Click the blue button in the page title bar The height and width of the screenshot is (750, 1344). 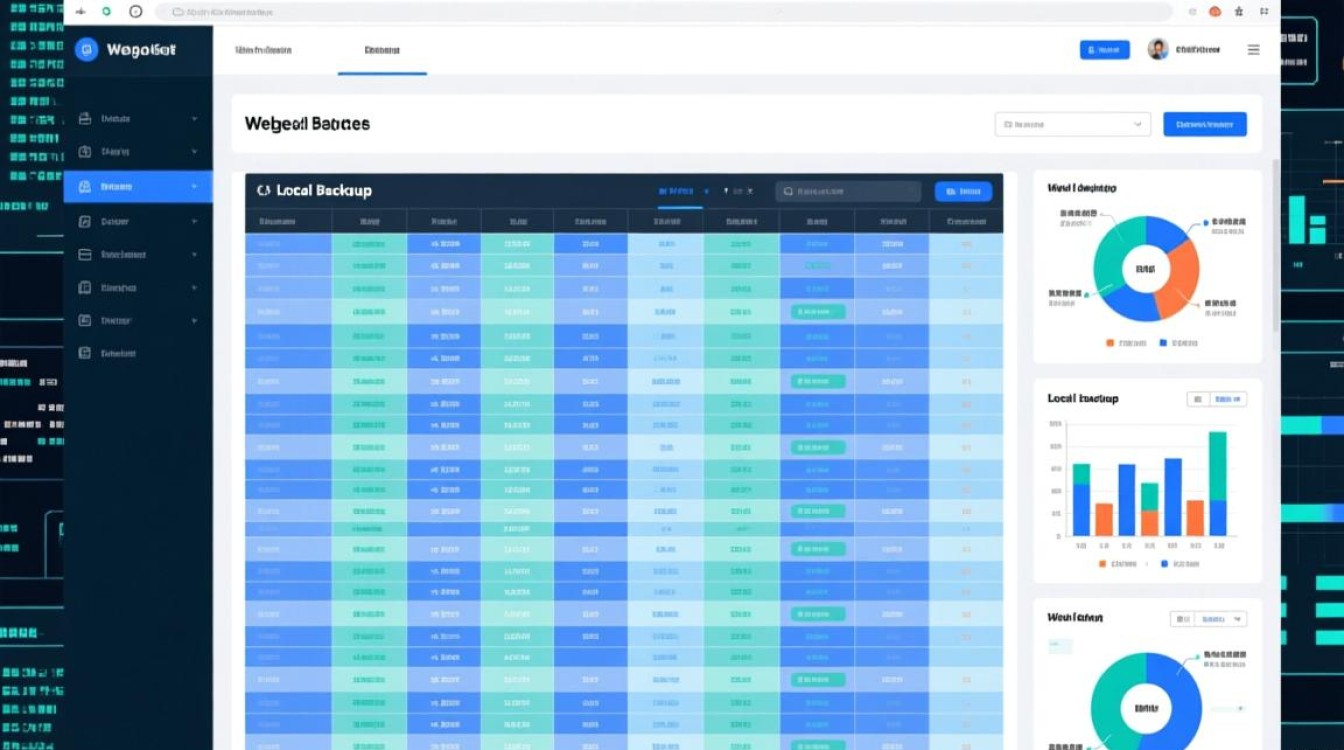coord(1204,125)
